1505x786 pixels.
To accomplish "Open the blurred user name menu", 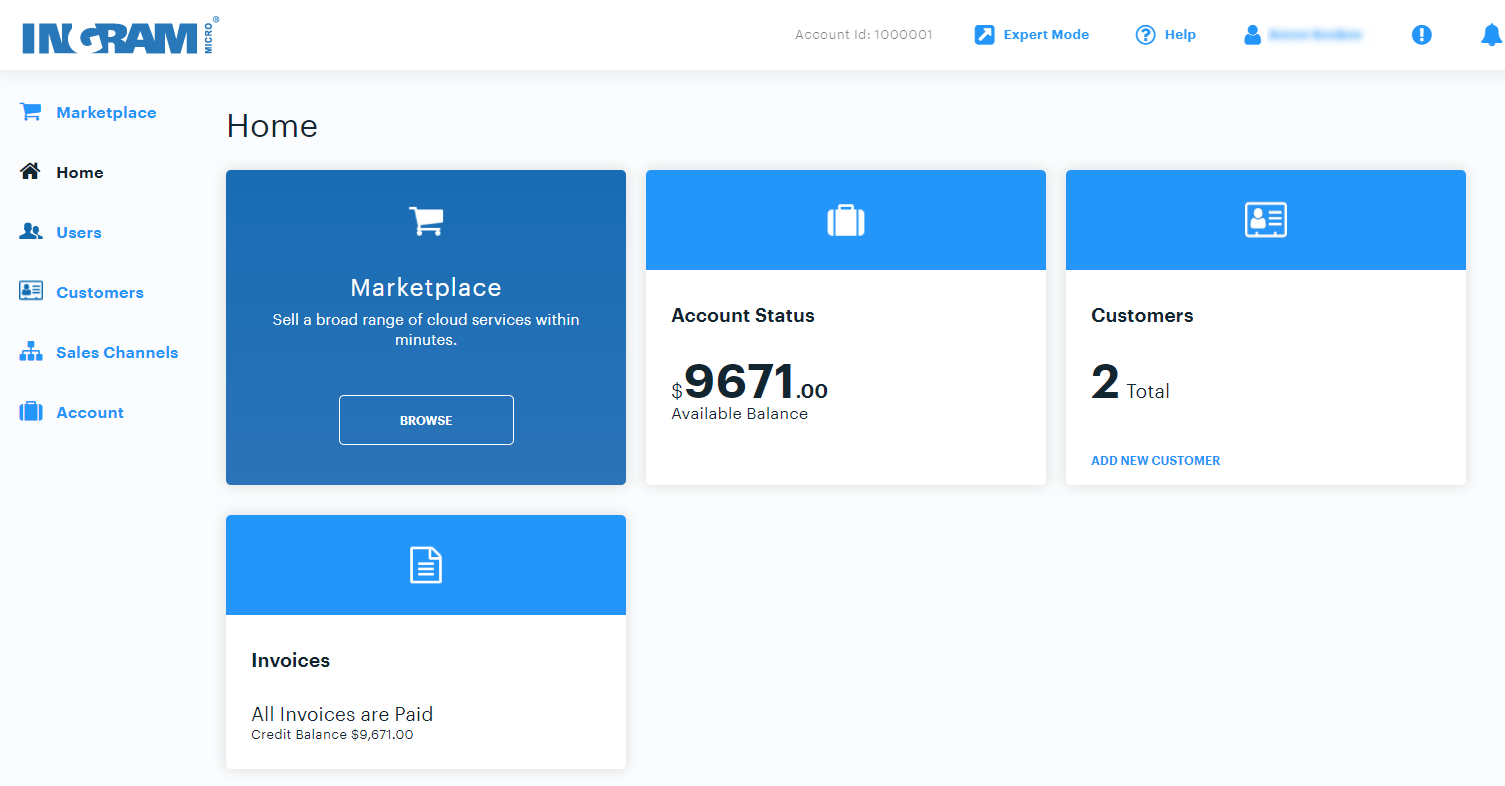I will 1315,35.
